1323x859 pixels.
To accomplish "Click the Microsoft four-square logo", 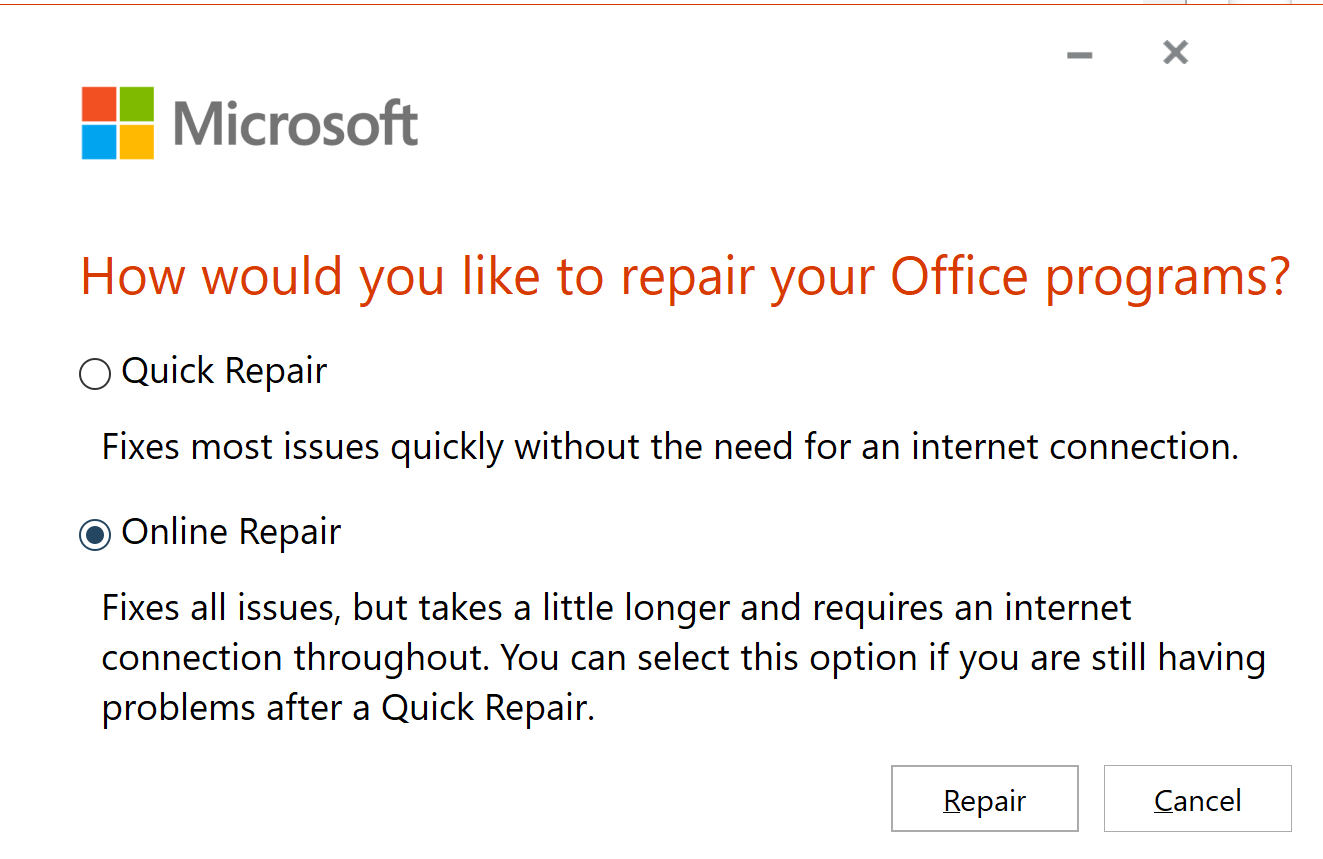I will click(x=118, y=123).
